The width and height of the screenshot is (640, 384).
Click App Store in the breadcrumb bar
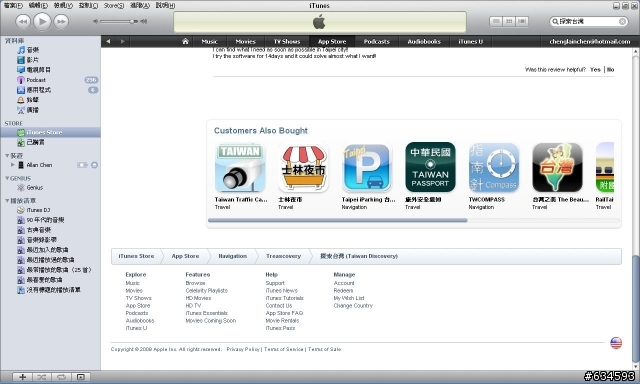[x=185, y=256]
